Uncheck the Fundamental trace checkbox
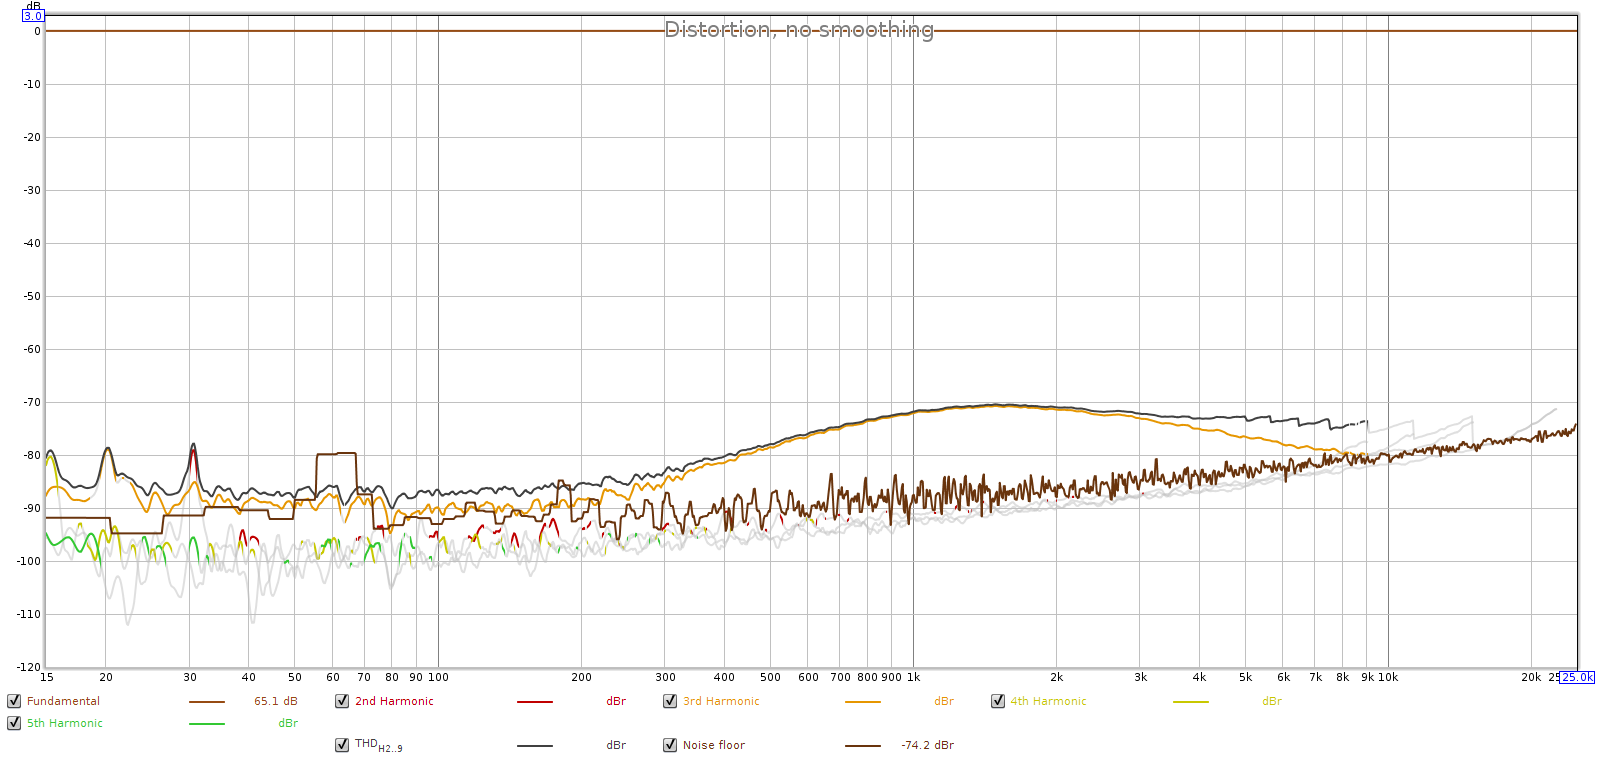This screenshot has height=759, width=1600. [14, 701]
